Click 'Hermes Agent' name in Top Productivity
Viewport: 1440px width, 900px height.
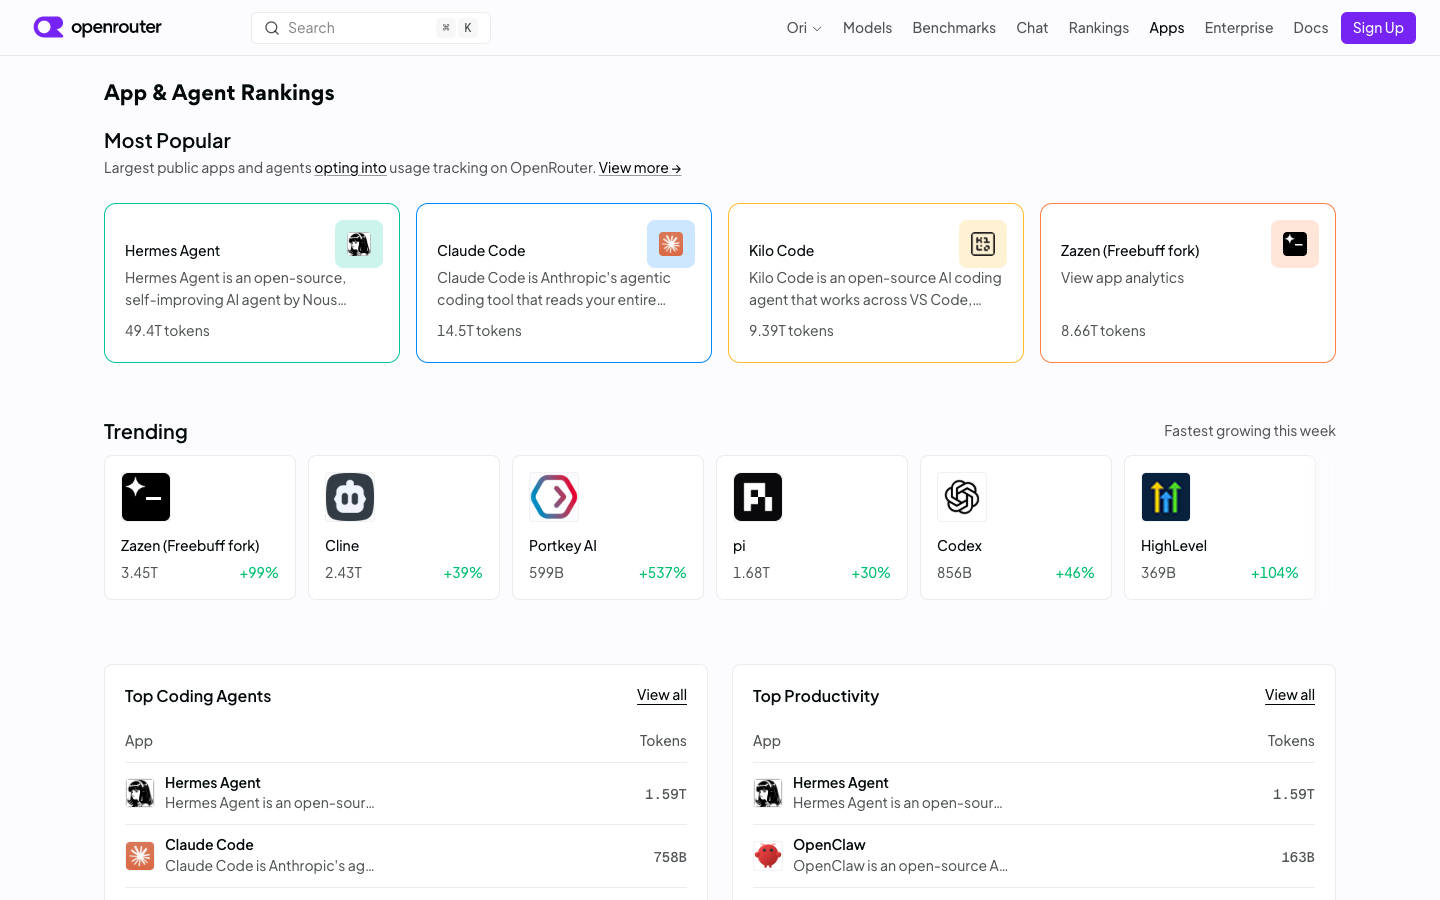click(x=841, y=783)
